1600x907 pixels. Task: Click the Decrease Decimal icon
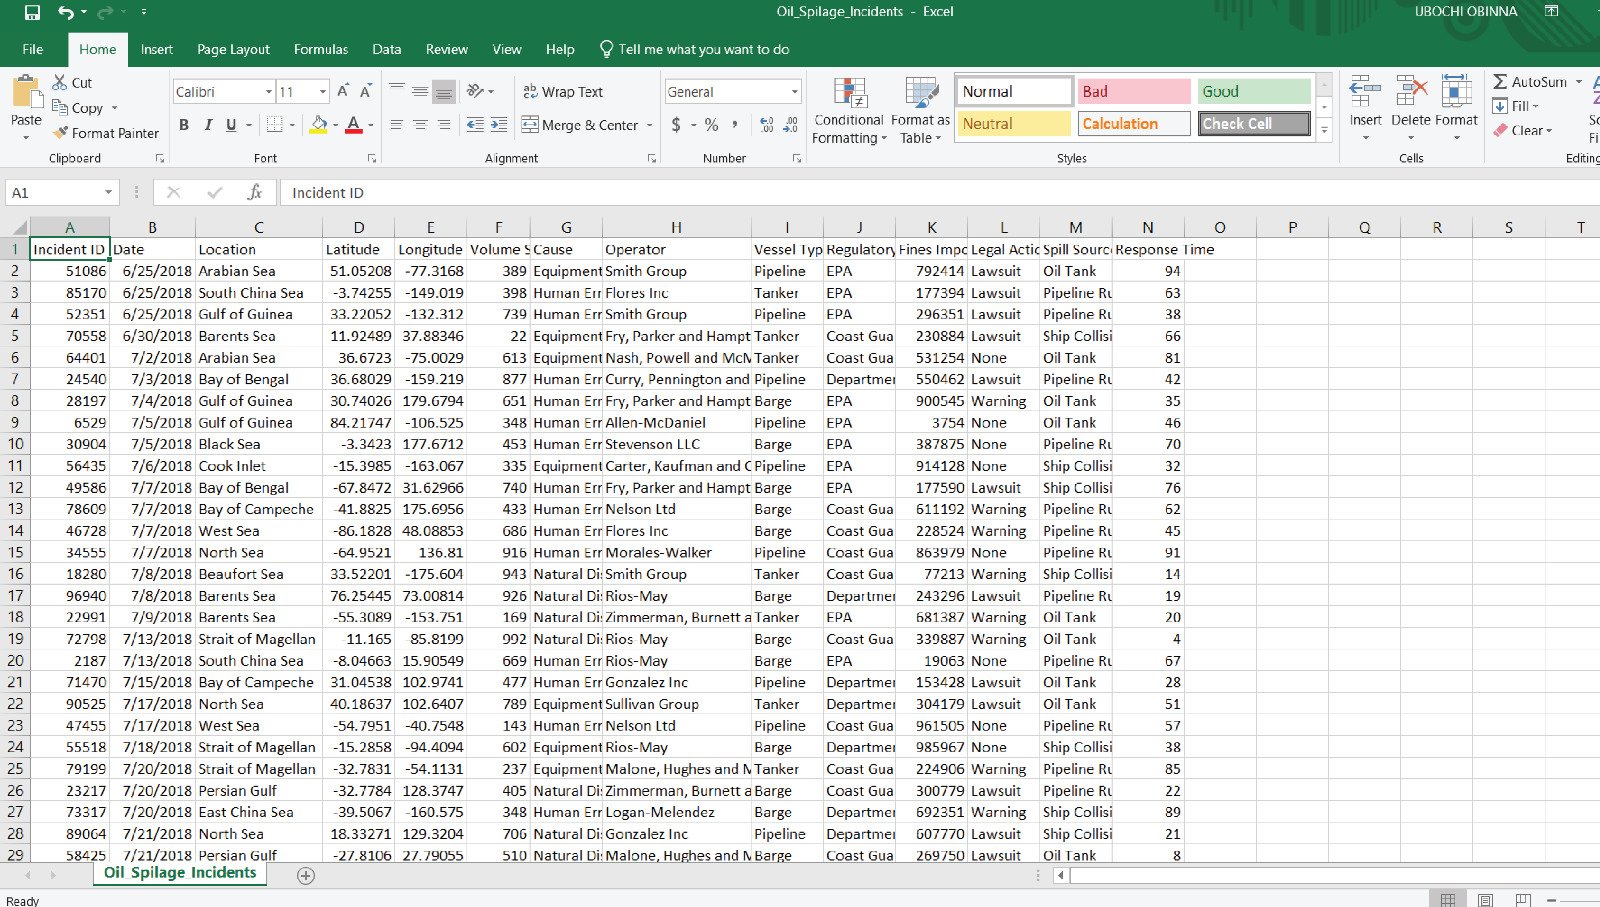point(790,125)
